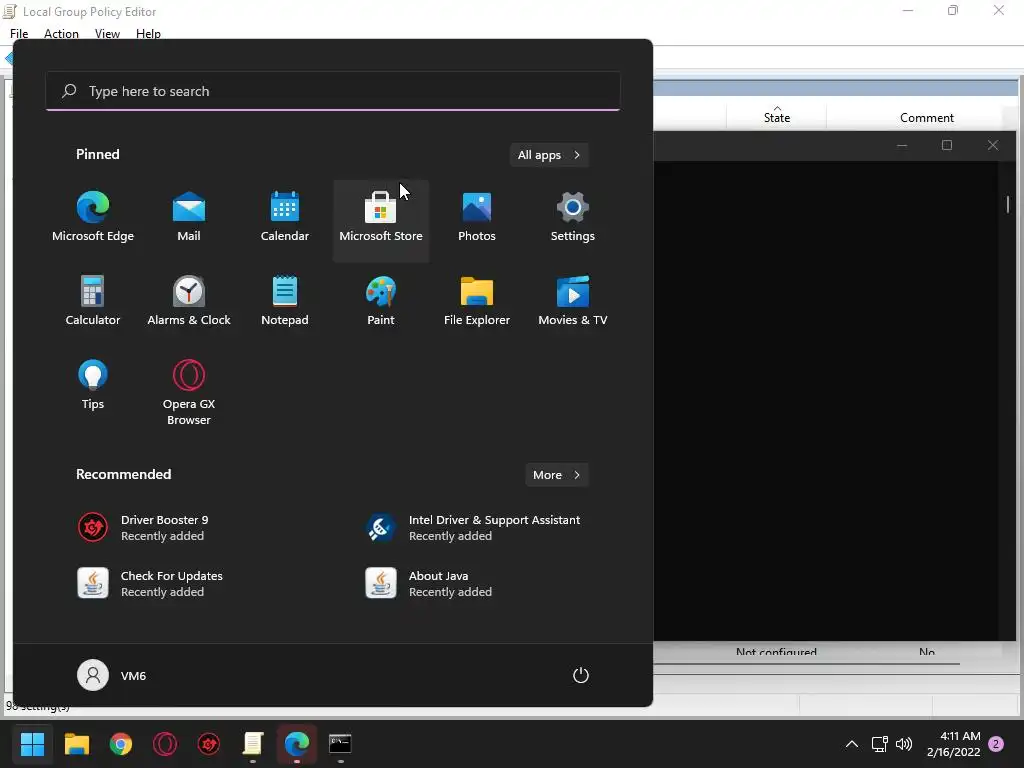This screenshot has height=768, width=1024.
Task: Launch the Mail app
Action: (189, 217)
